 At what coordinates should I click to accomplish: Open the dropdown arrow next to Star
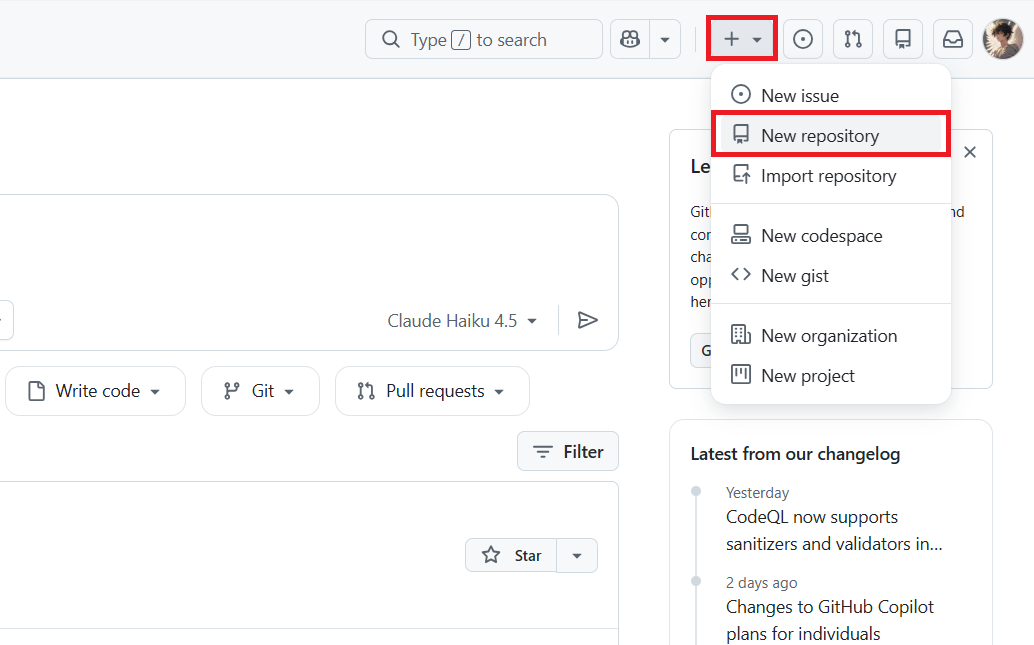coord(577,555)
